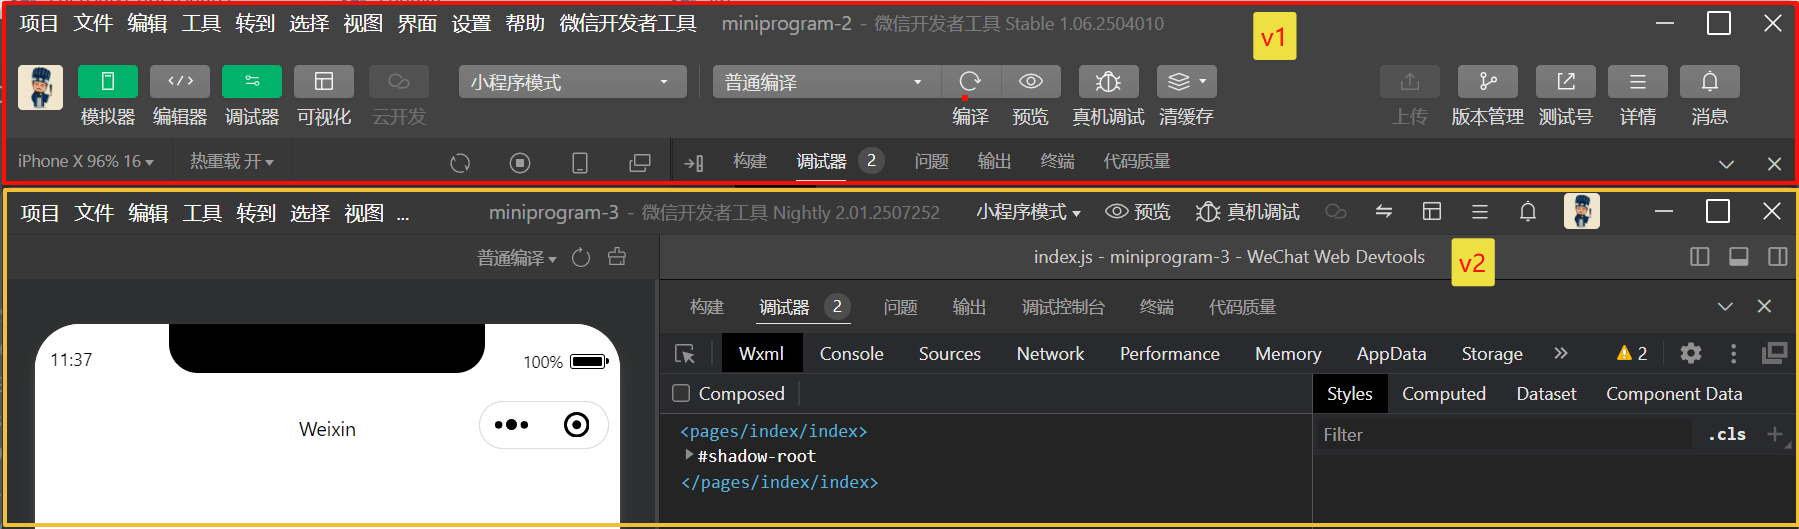Expand the #shadow-root tree node
1799x529 pixels.
coord(689,456)
